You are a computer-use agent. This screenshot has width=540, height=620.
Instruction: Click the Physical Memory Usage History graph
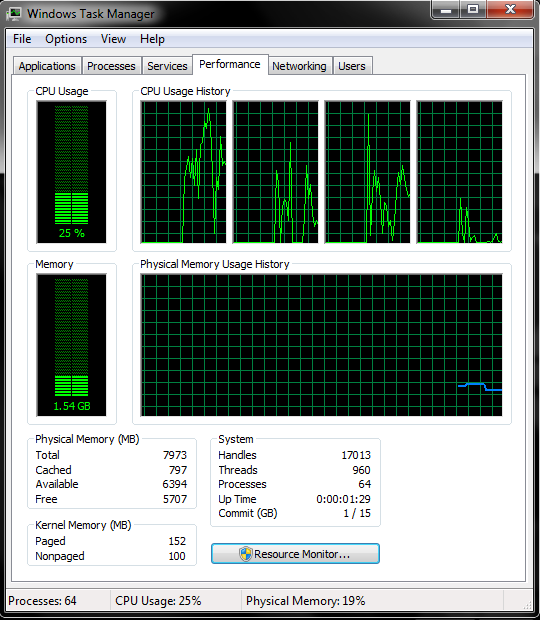click(x=321, y=345)
